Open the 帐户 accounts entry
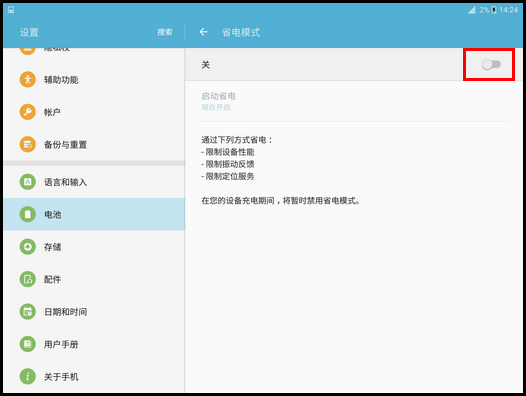 (94, 112)
